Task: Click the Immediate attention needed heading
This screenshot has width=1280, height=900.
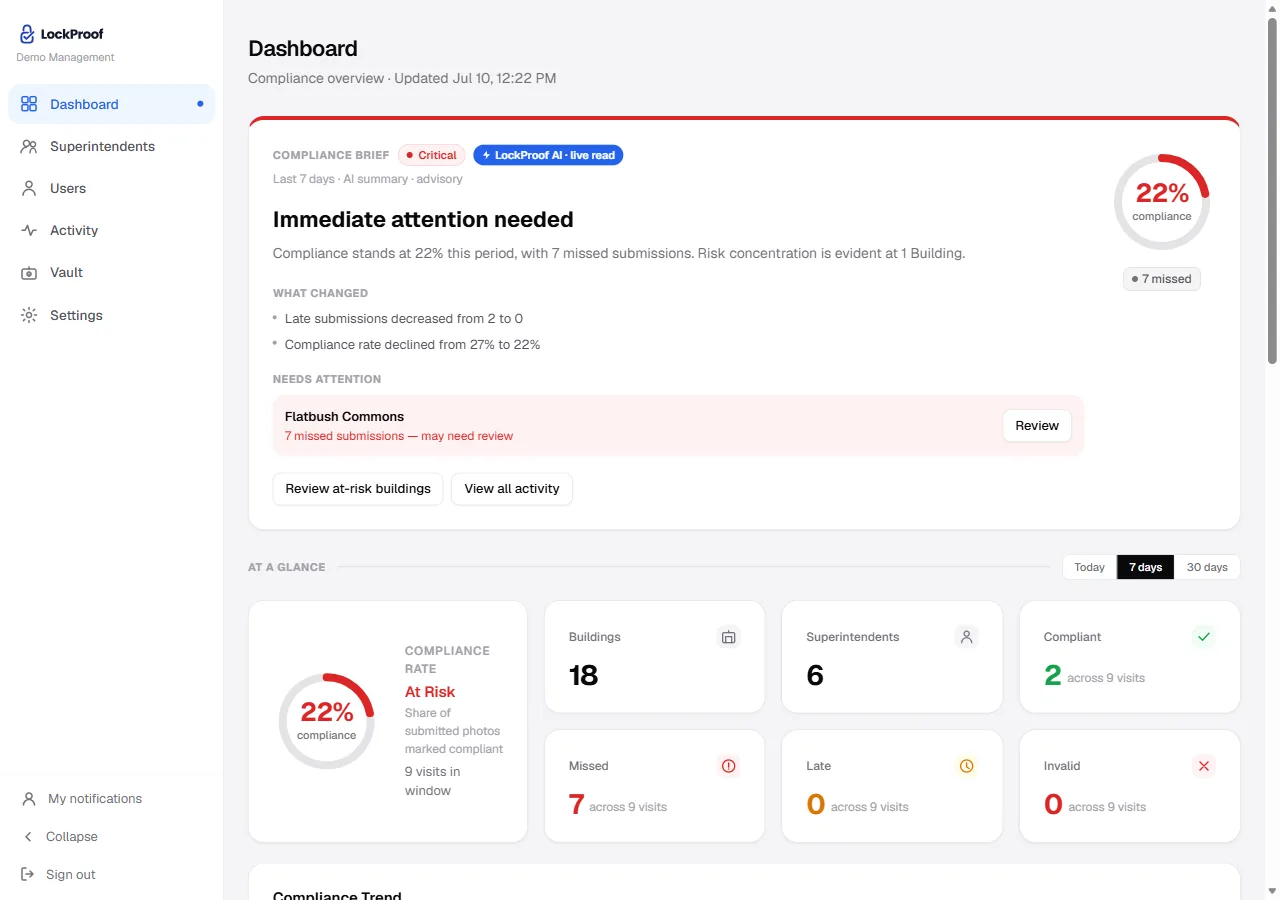Action: pos(423,219)
